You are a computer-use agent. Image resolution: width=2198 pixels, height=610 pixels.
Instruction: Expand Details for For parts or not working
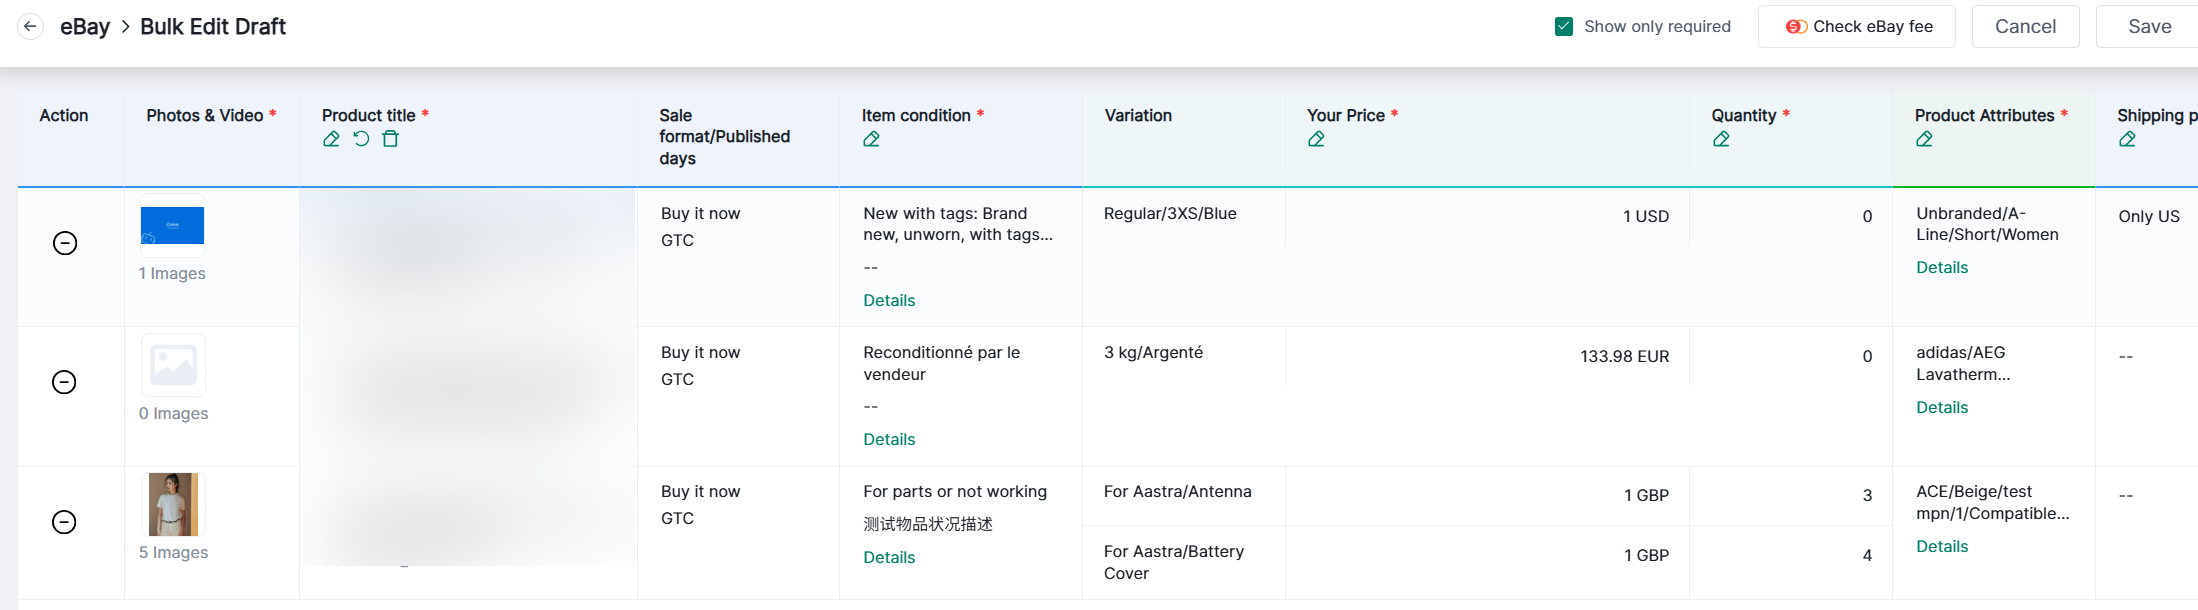tap(889, 557)
